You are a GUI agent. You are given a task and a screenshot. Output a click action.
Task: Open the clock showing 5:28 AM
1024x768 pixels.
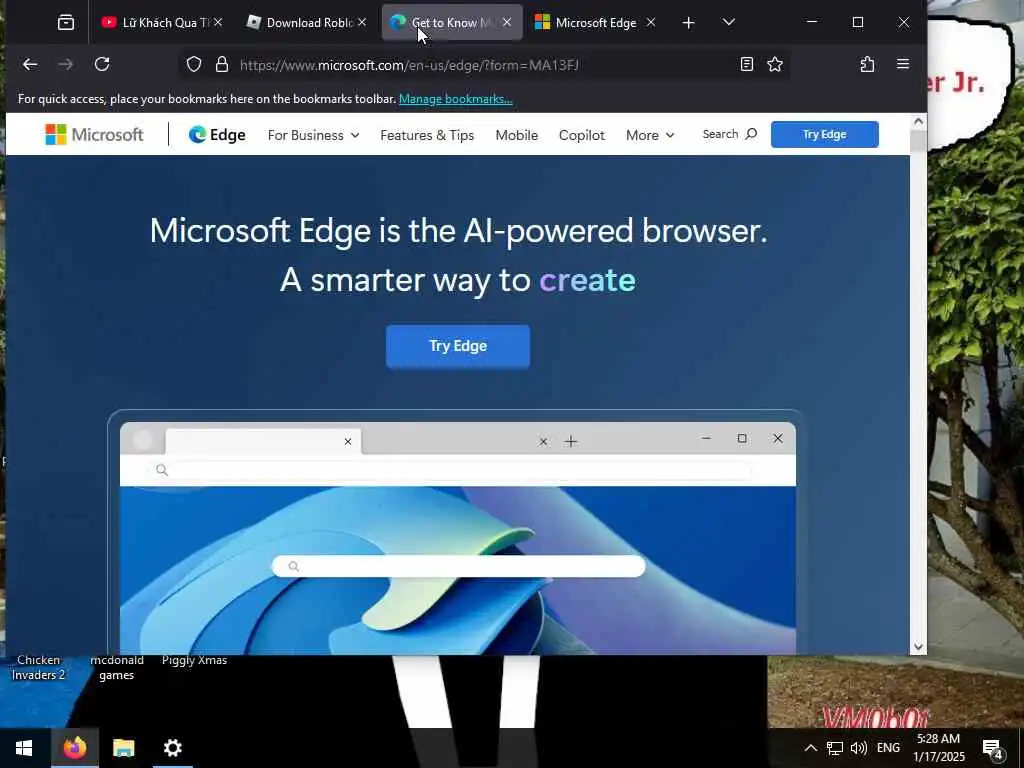coord(938,748)
